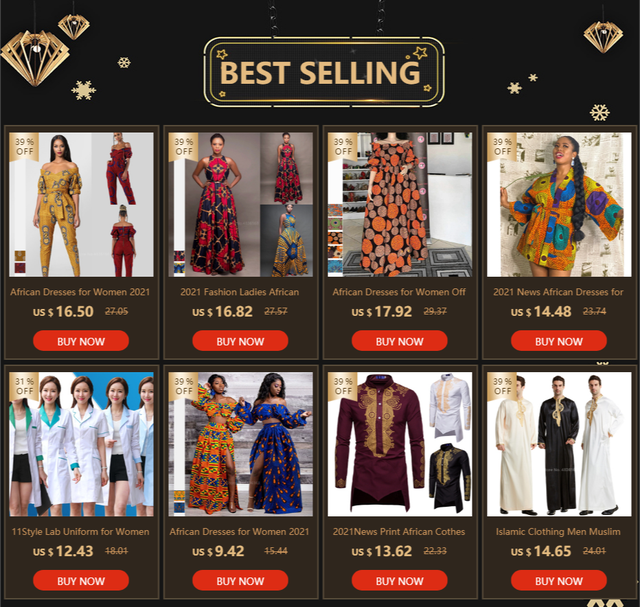The height and width of the screenshot is (607, 640).
Task: Click BUY NOW for the $13.62 shirt
Action: 400,580
